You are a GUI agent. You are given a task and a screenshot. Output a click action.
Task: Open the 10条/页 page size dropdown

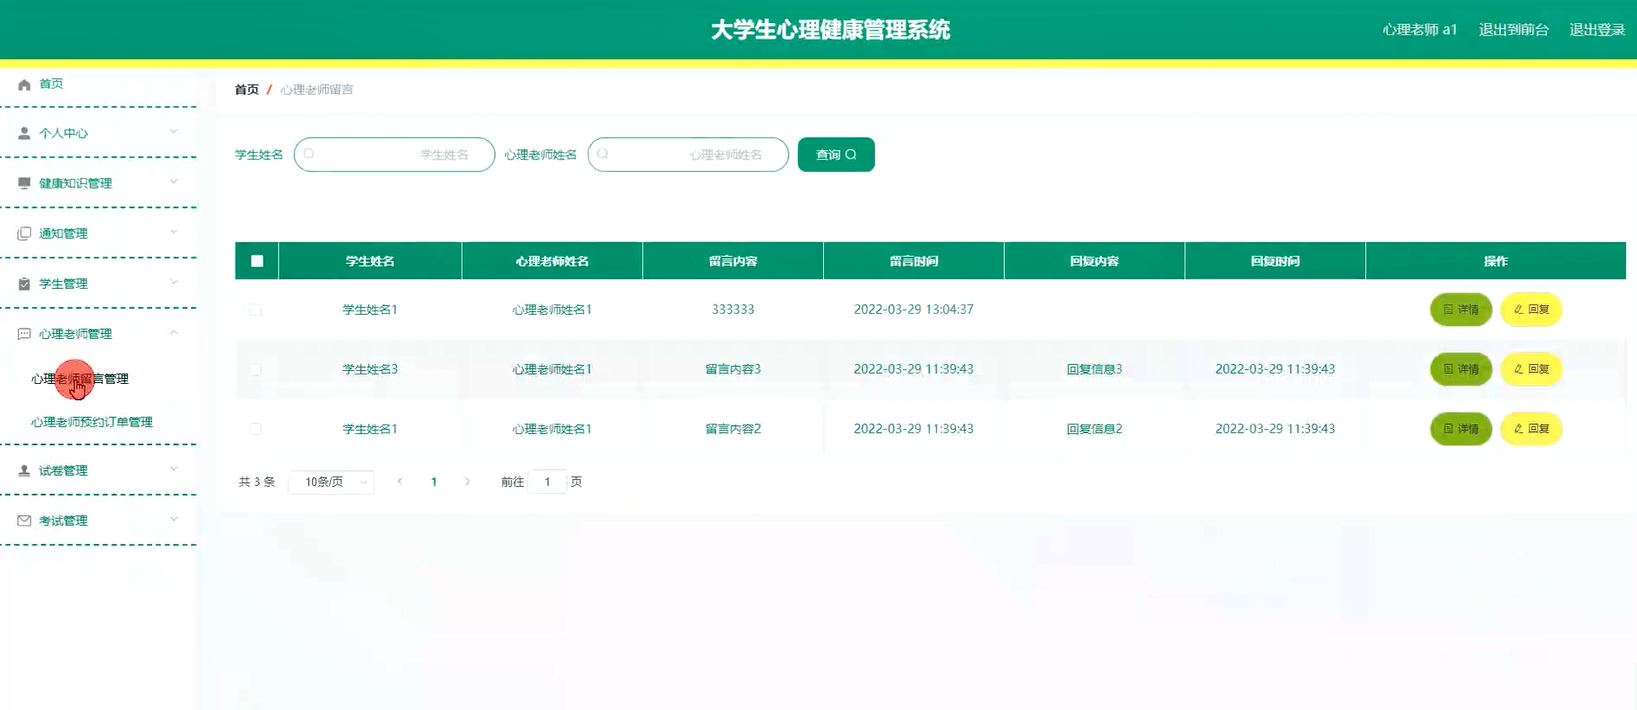[332, 482]
